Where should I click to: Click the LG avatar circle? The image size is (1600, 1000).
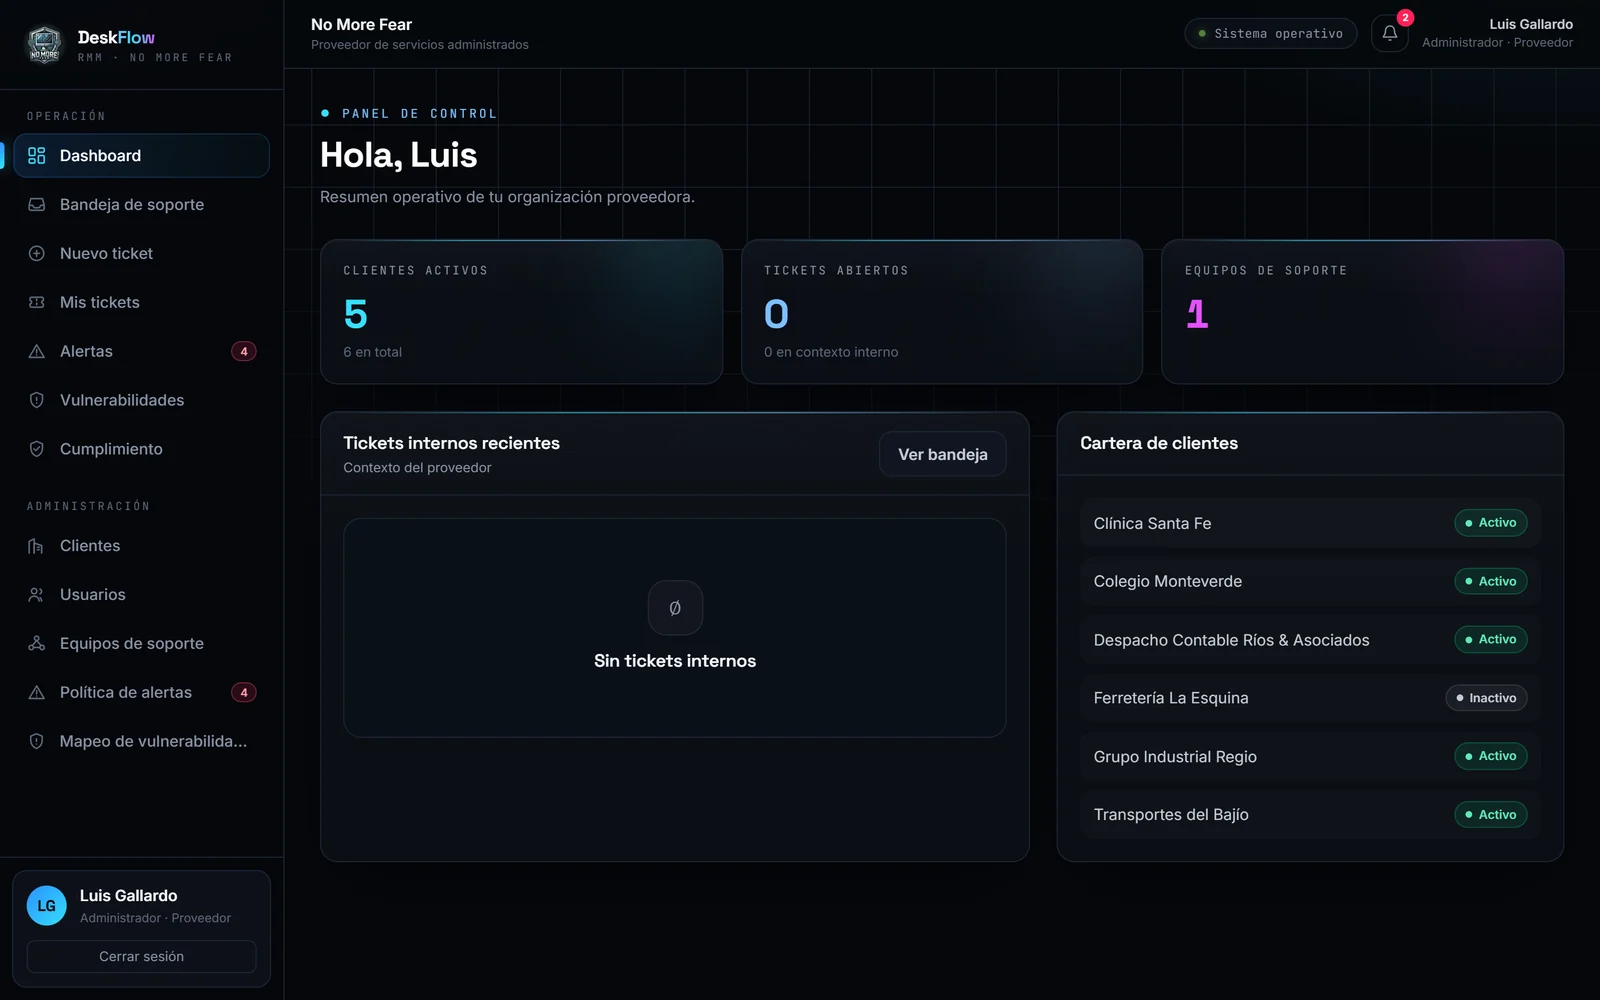(x=46, y=906)
